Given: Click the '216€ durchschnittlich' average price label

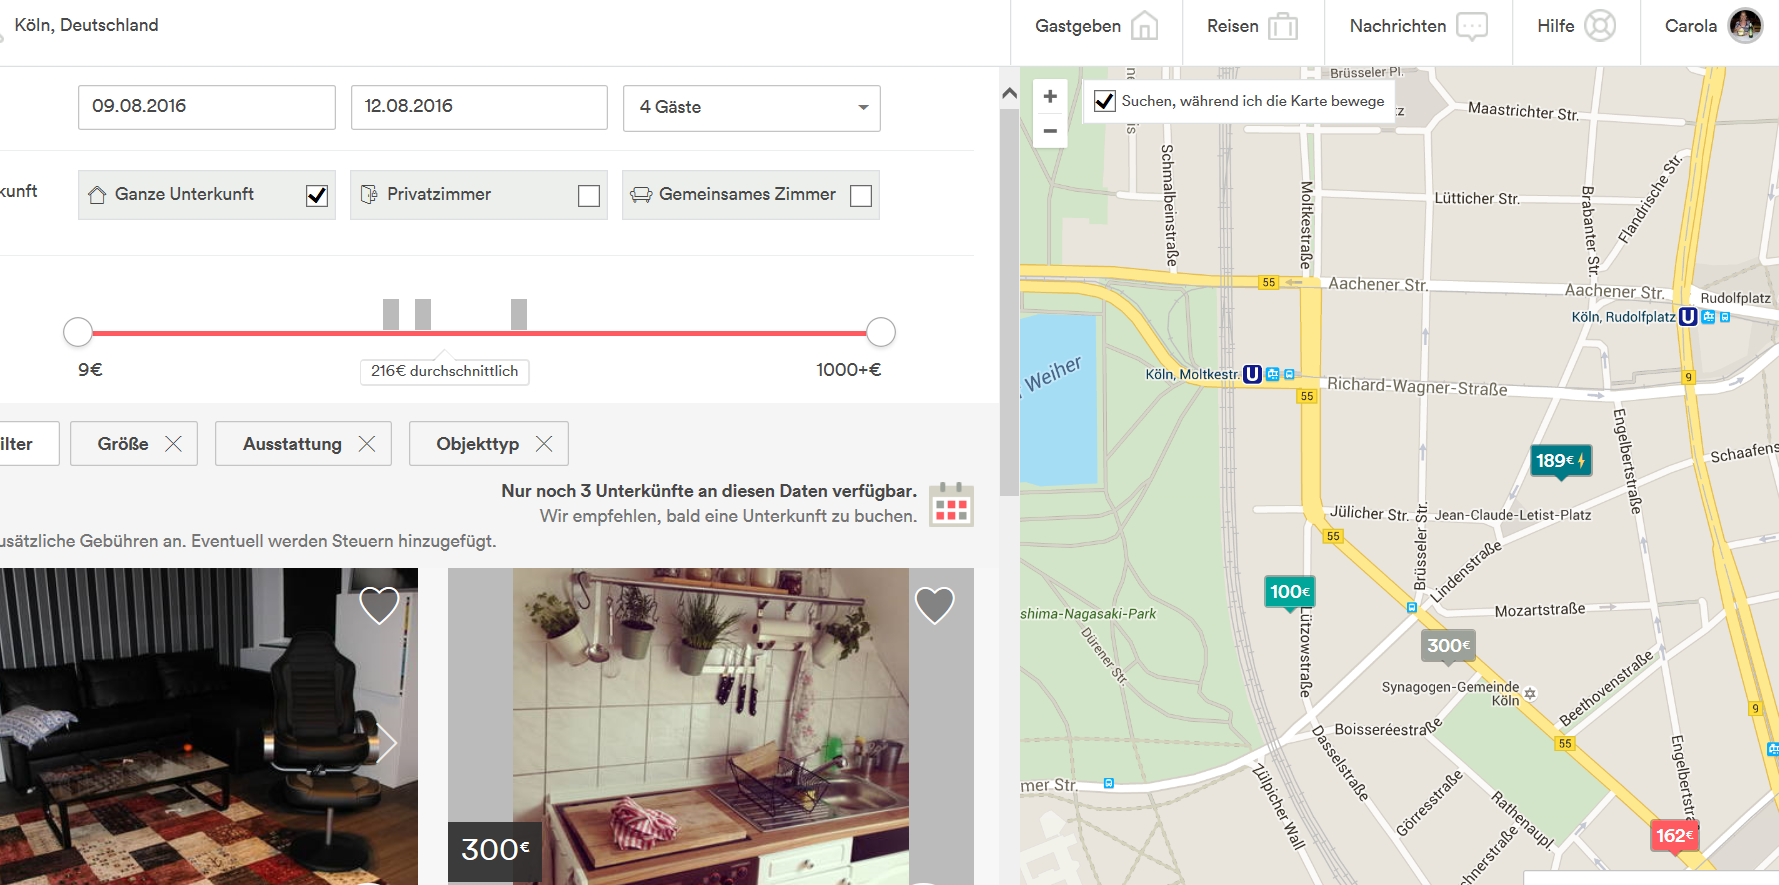Looking at the screenshot, I should pos(445,371).
